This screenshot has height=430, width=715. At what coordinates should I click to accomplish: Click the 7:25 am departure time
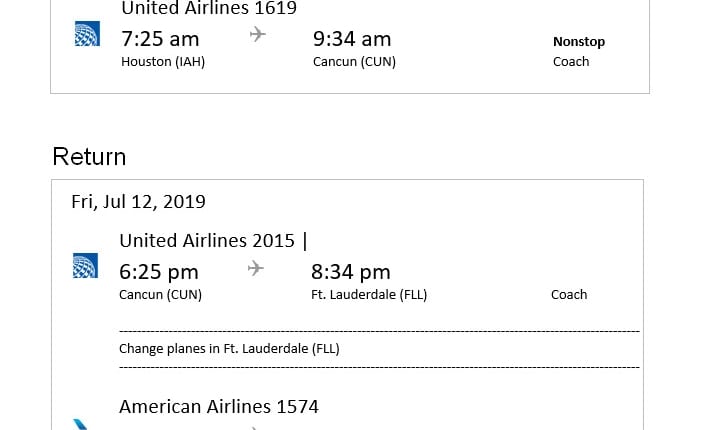tap(160, 39)
